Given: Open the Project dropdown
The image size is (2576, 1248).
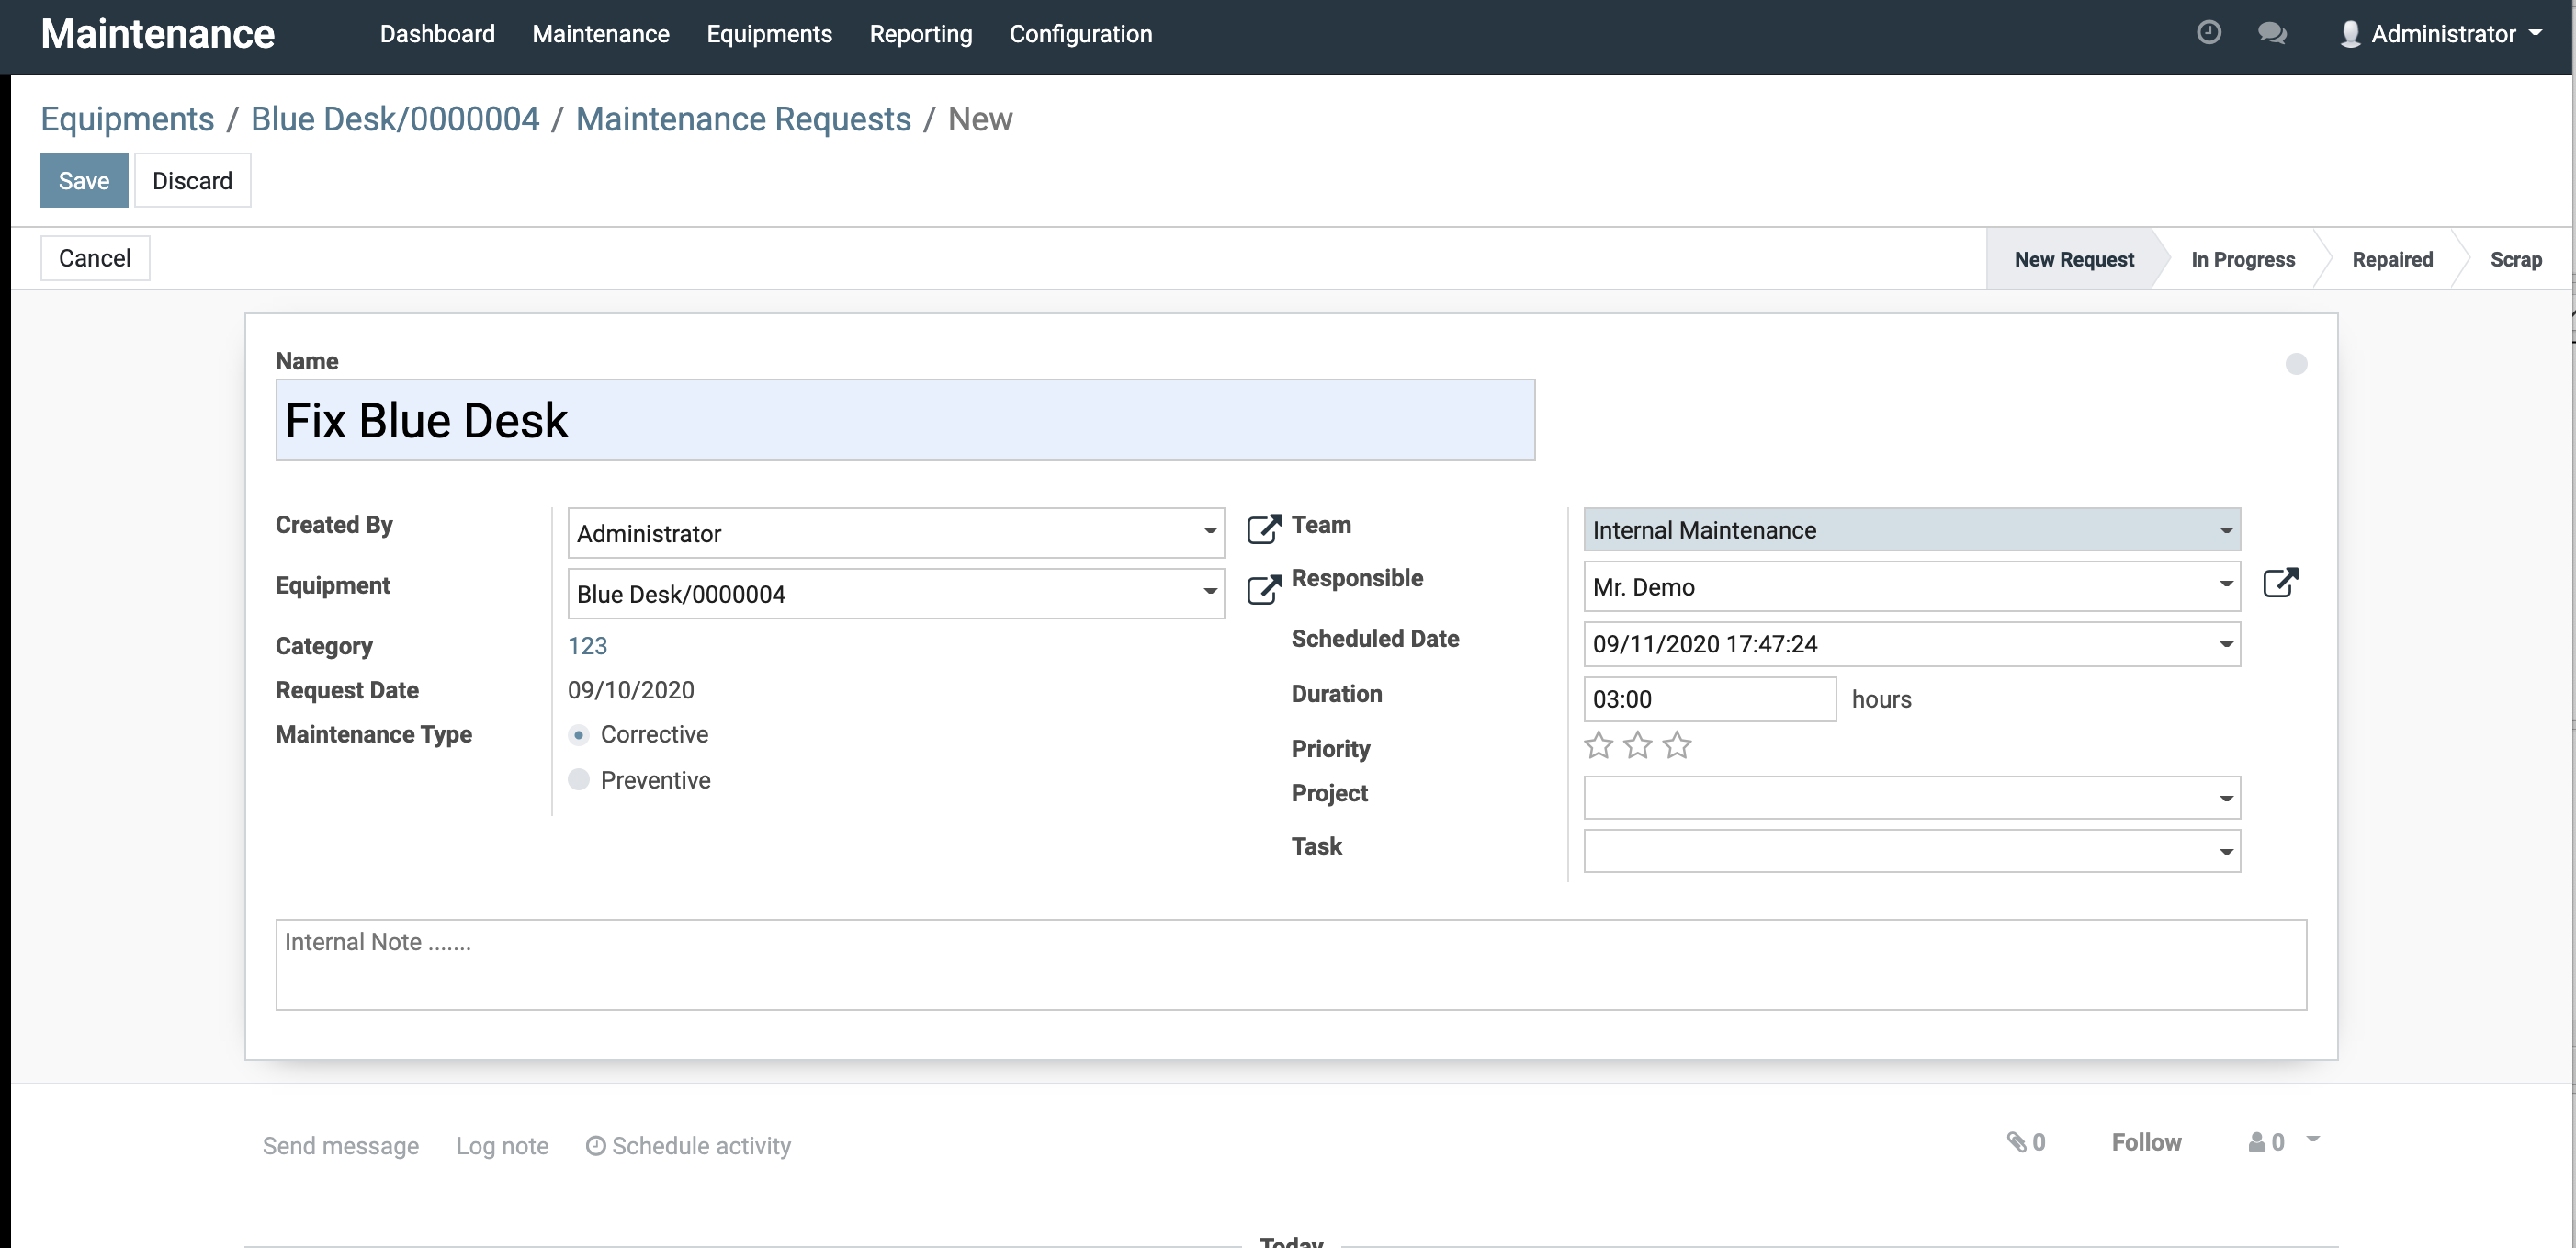Looking at the screenshot, I should point(2225,797).
